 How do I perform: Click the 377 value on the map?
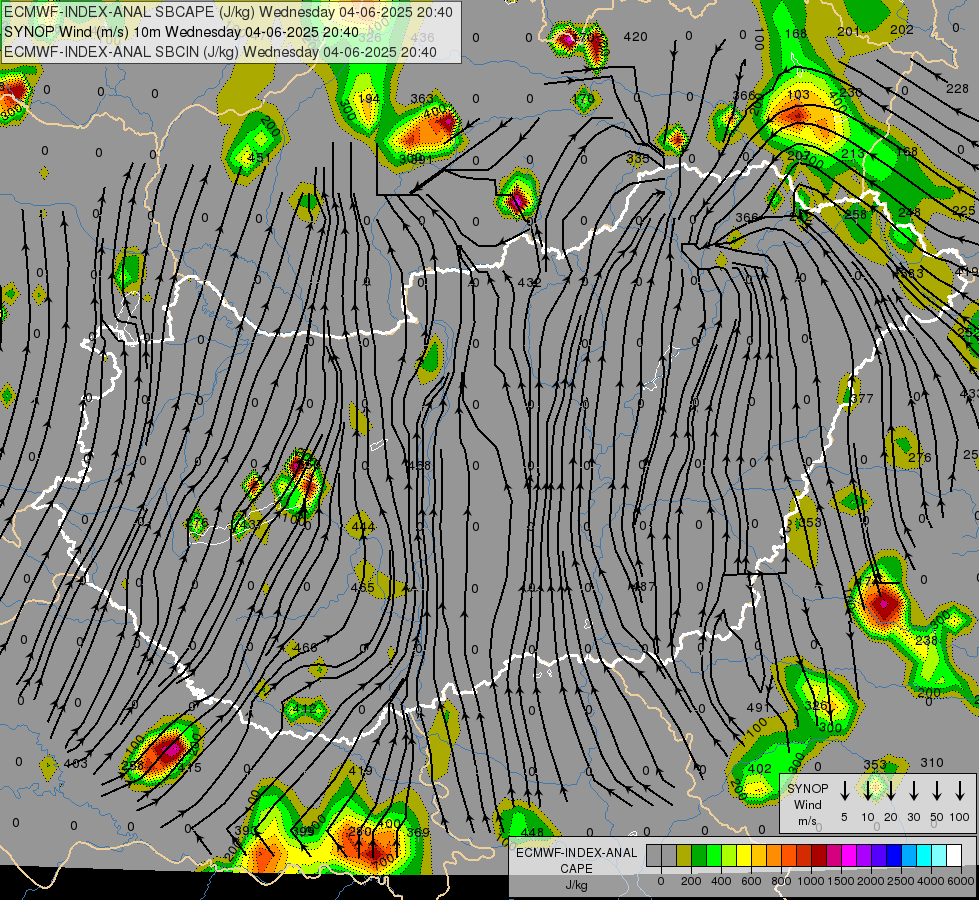click(862, 398)
